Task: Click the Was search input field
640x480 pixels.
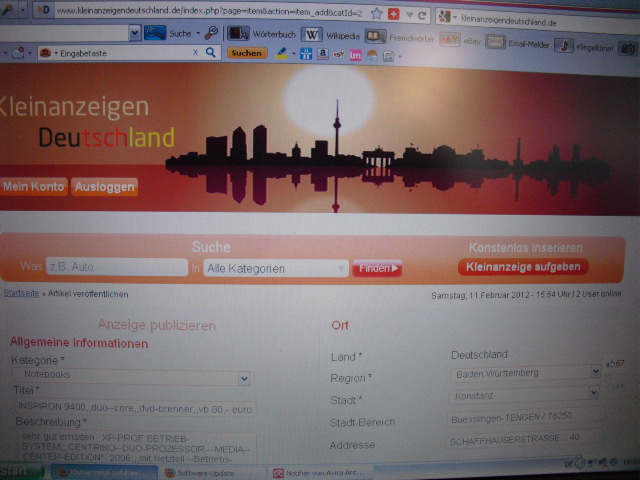Action: pyautogui.click(x=116, y=268)
